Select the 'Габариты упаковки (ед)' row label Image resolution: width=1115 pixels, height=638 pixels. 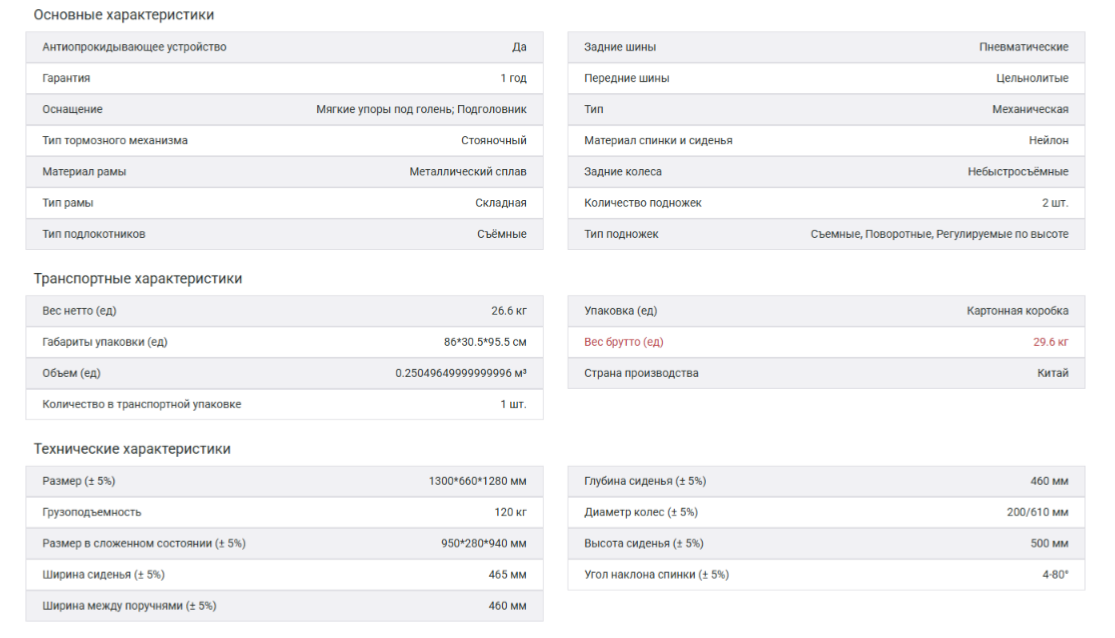[104, 342]
